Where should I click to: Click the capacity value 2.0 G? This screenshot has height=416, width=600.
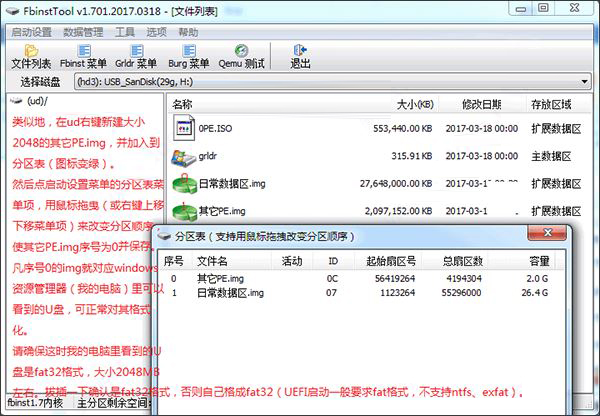coord(537,278)
